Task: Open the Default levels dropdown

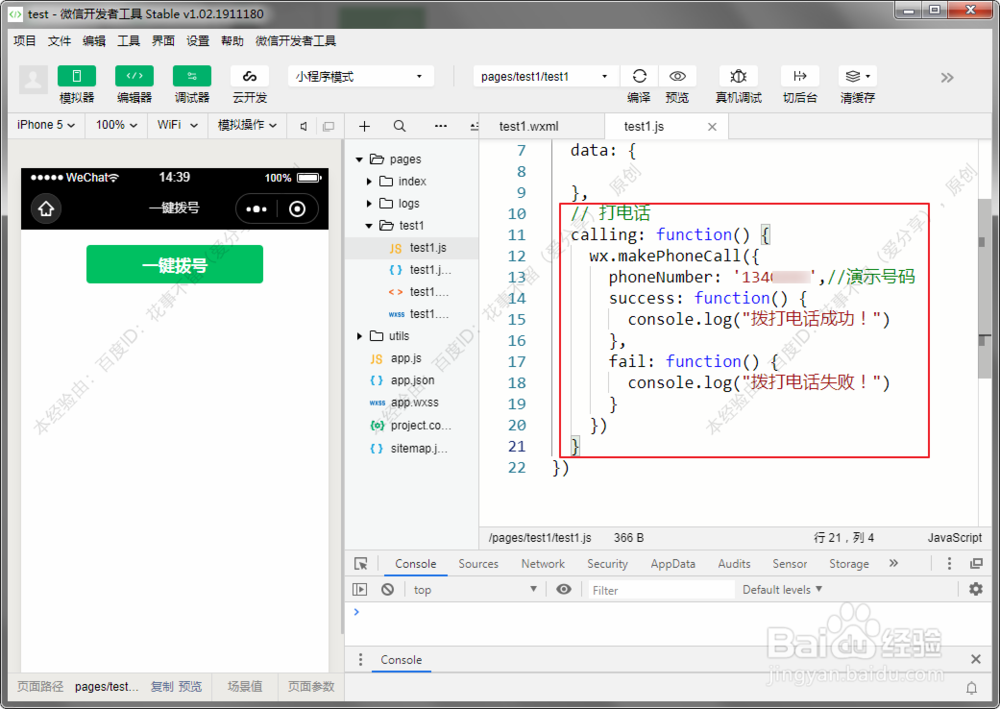Action: tap(782, 590)
